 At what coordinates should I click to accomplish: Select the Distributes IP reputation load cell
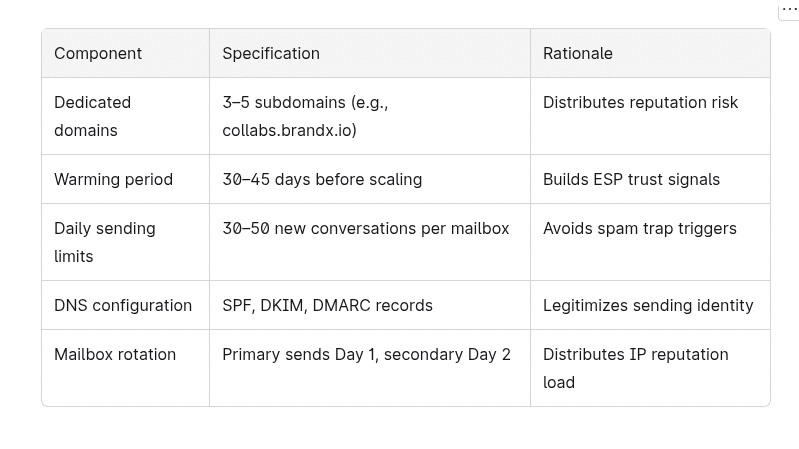[x=635, y=368]
